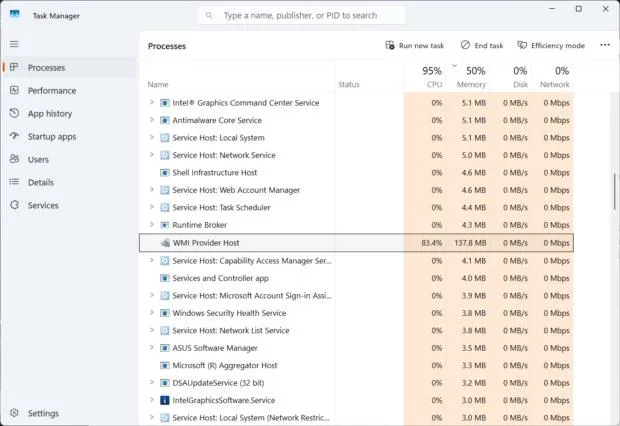Image resolution: width=620 pixels, height=426 pixels.
Task: Open the three-dot more options menu
Action: [605, 45]
